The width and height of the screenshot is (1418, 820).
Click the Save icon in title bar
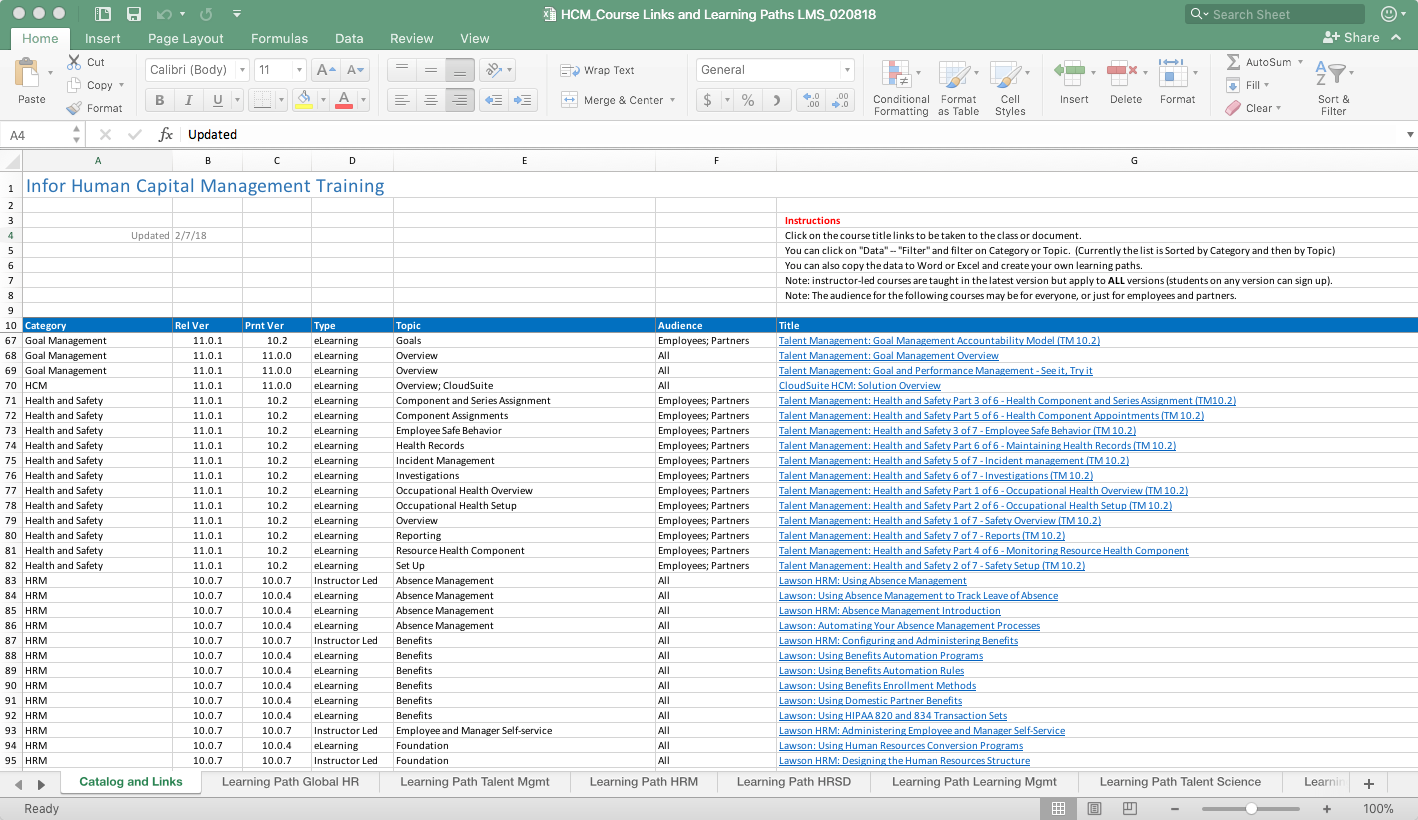click(x=134, y=14)
